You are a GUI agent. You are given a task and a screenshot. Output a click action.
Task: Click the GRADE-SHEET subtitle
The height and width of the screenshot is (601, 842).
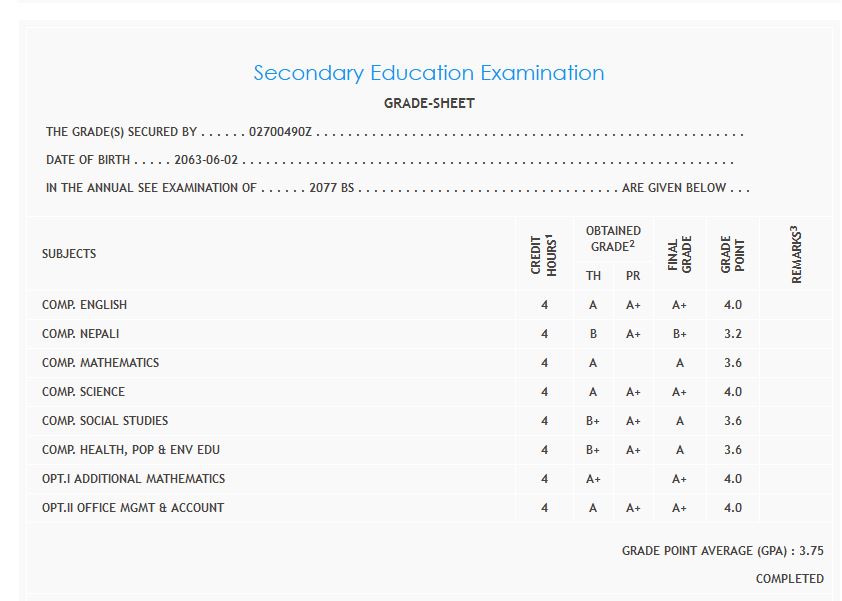pyautogui.click(x=429, y=103)
